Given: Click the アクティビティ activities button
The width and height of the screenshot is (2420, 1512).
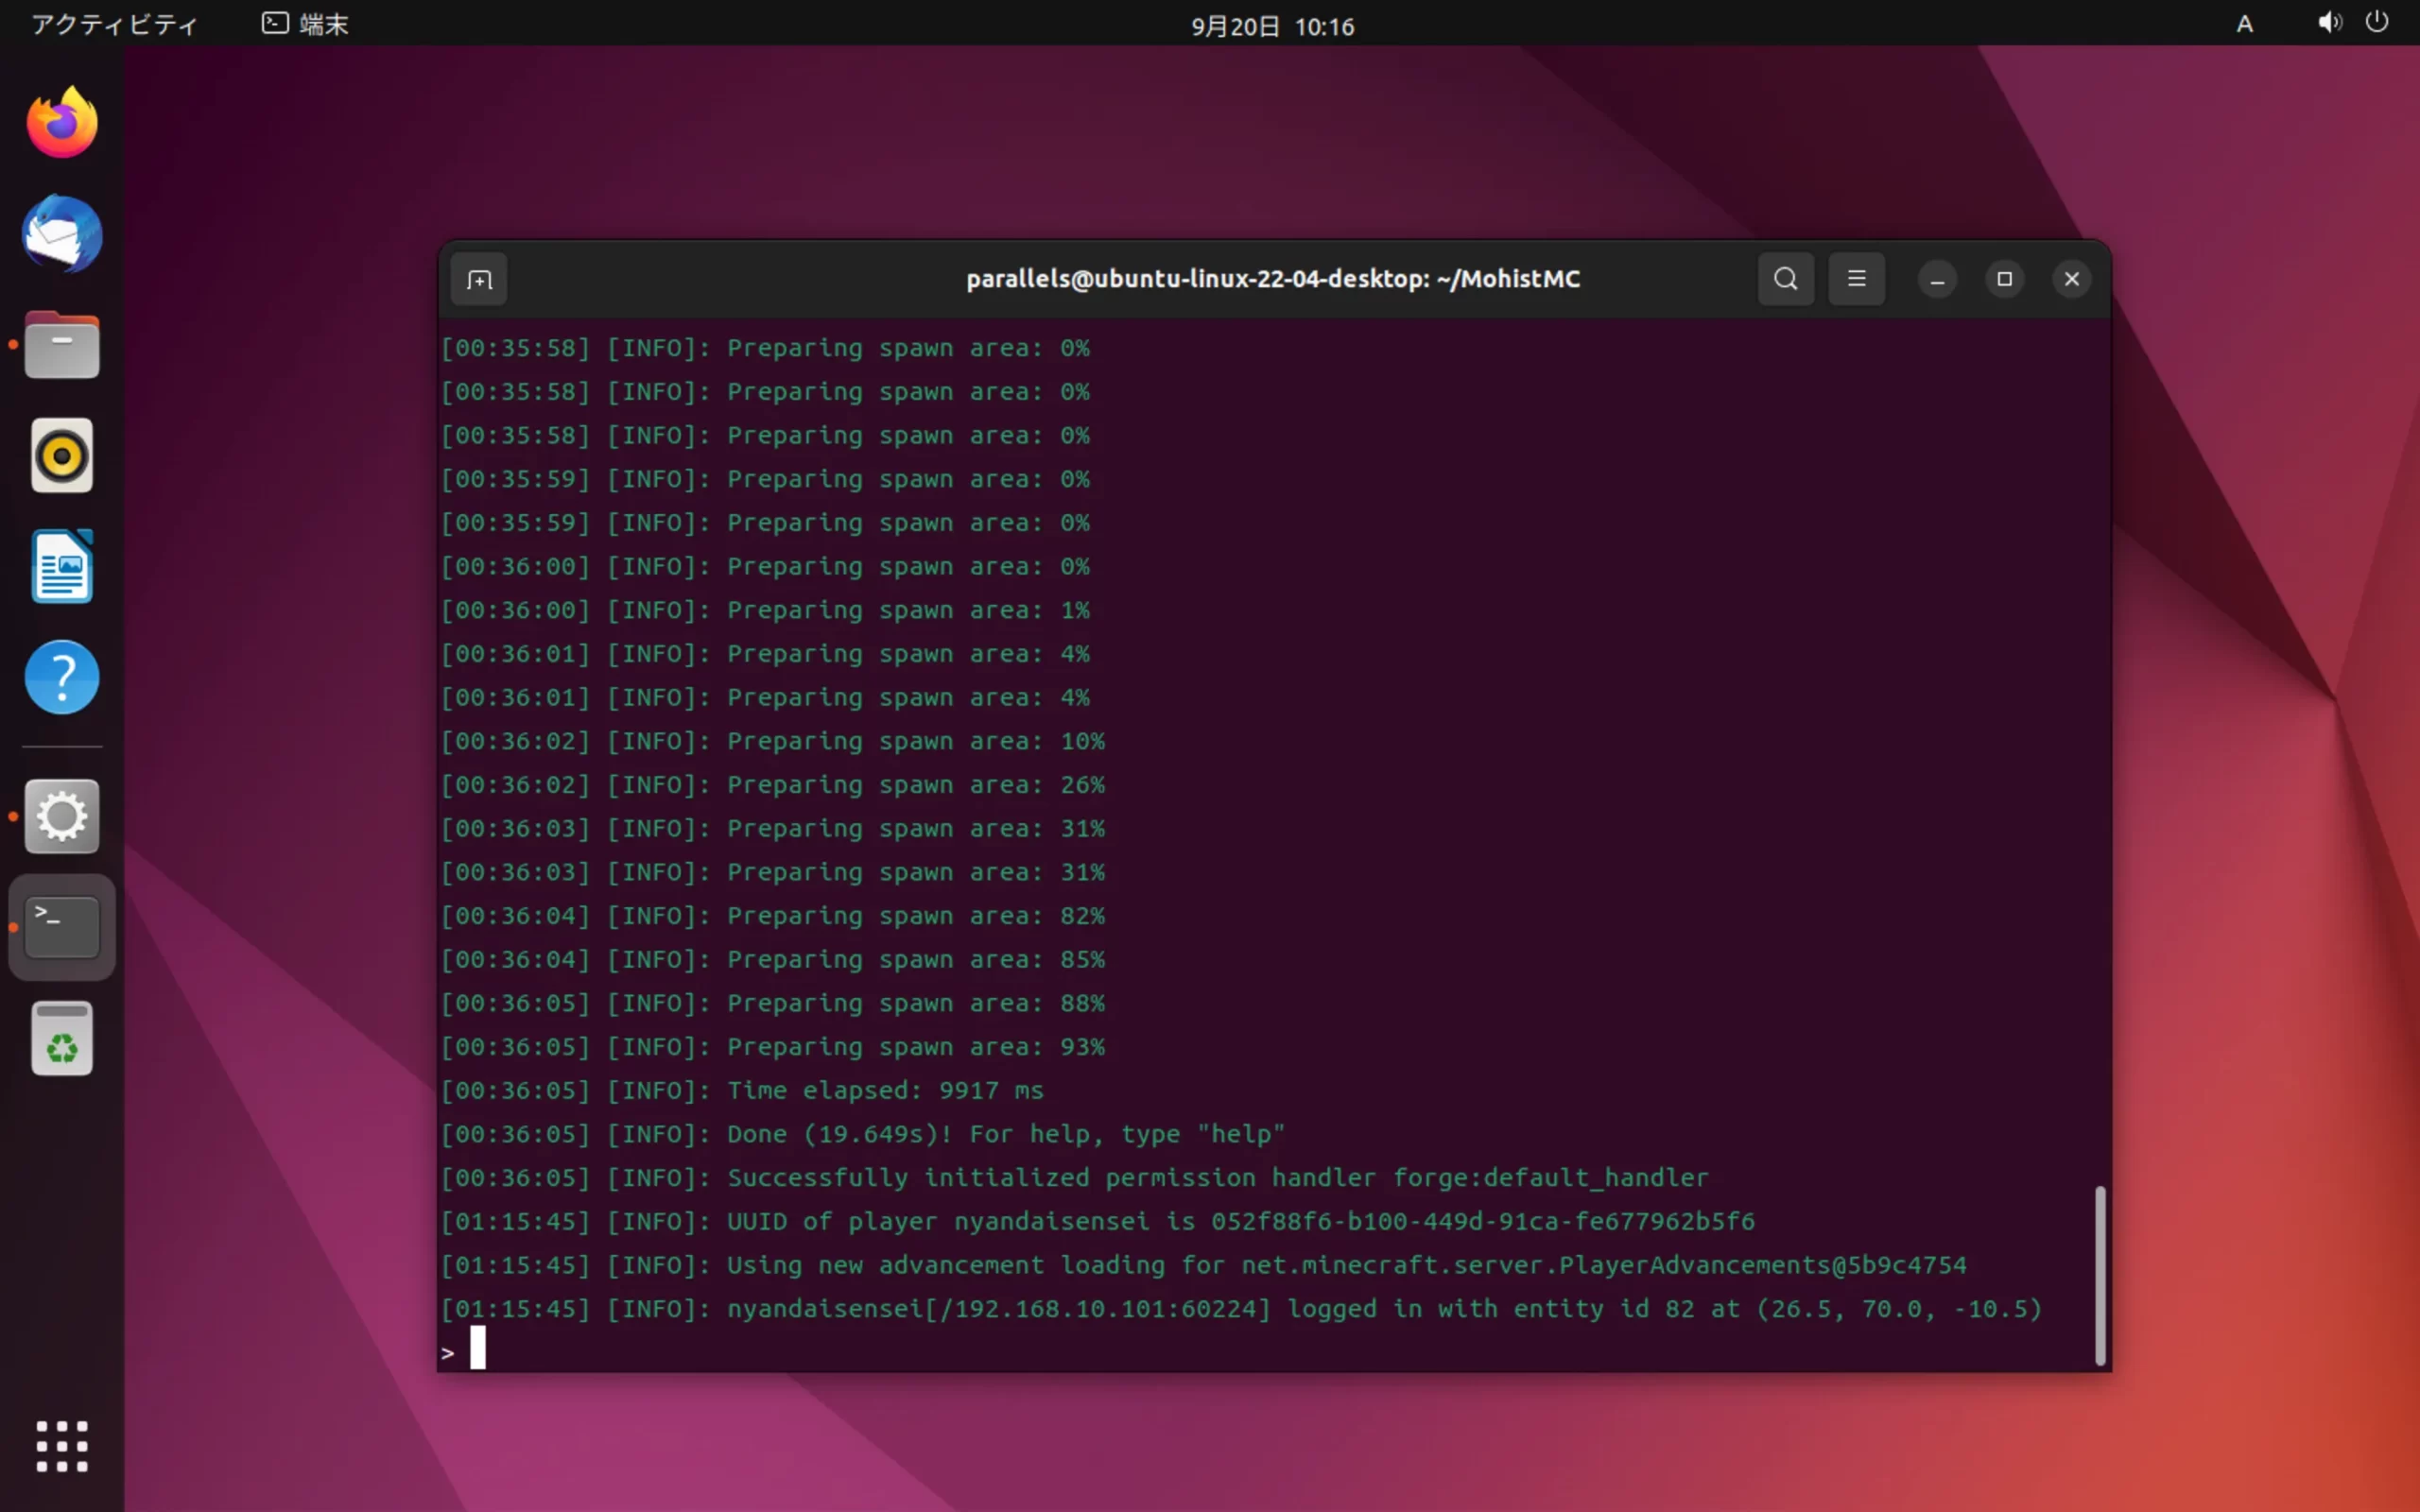Looking at the screenshot, I should pyautogui.click(x=114, y=24).
